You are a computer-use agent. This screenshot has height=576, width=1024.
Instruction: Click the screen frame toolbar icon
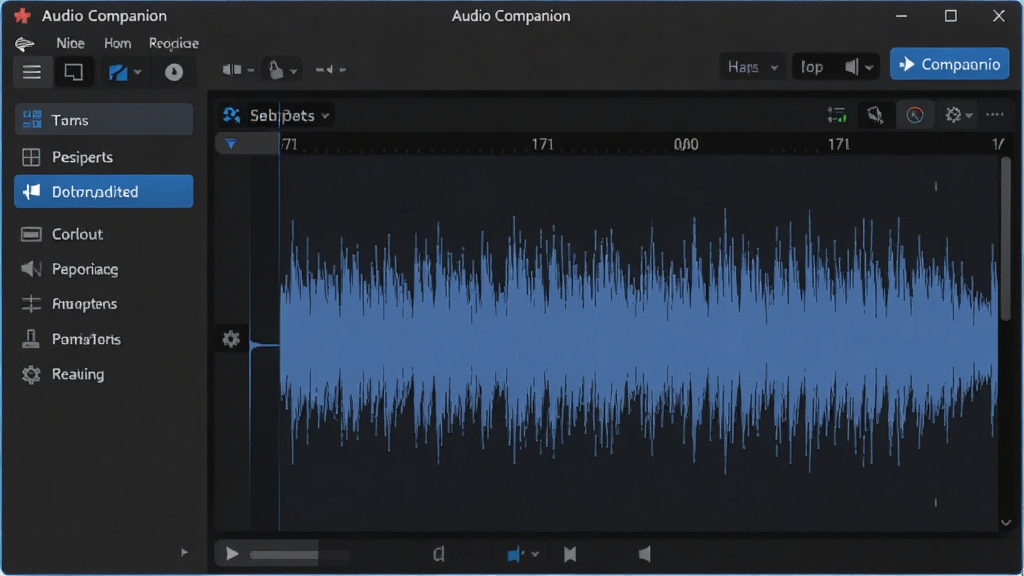pos(73,72)
